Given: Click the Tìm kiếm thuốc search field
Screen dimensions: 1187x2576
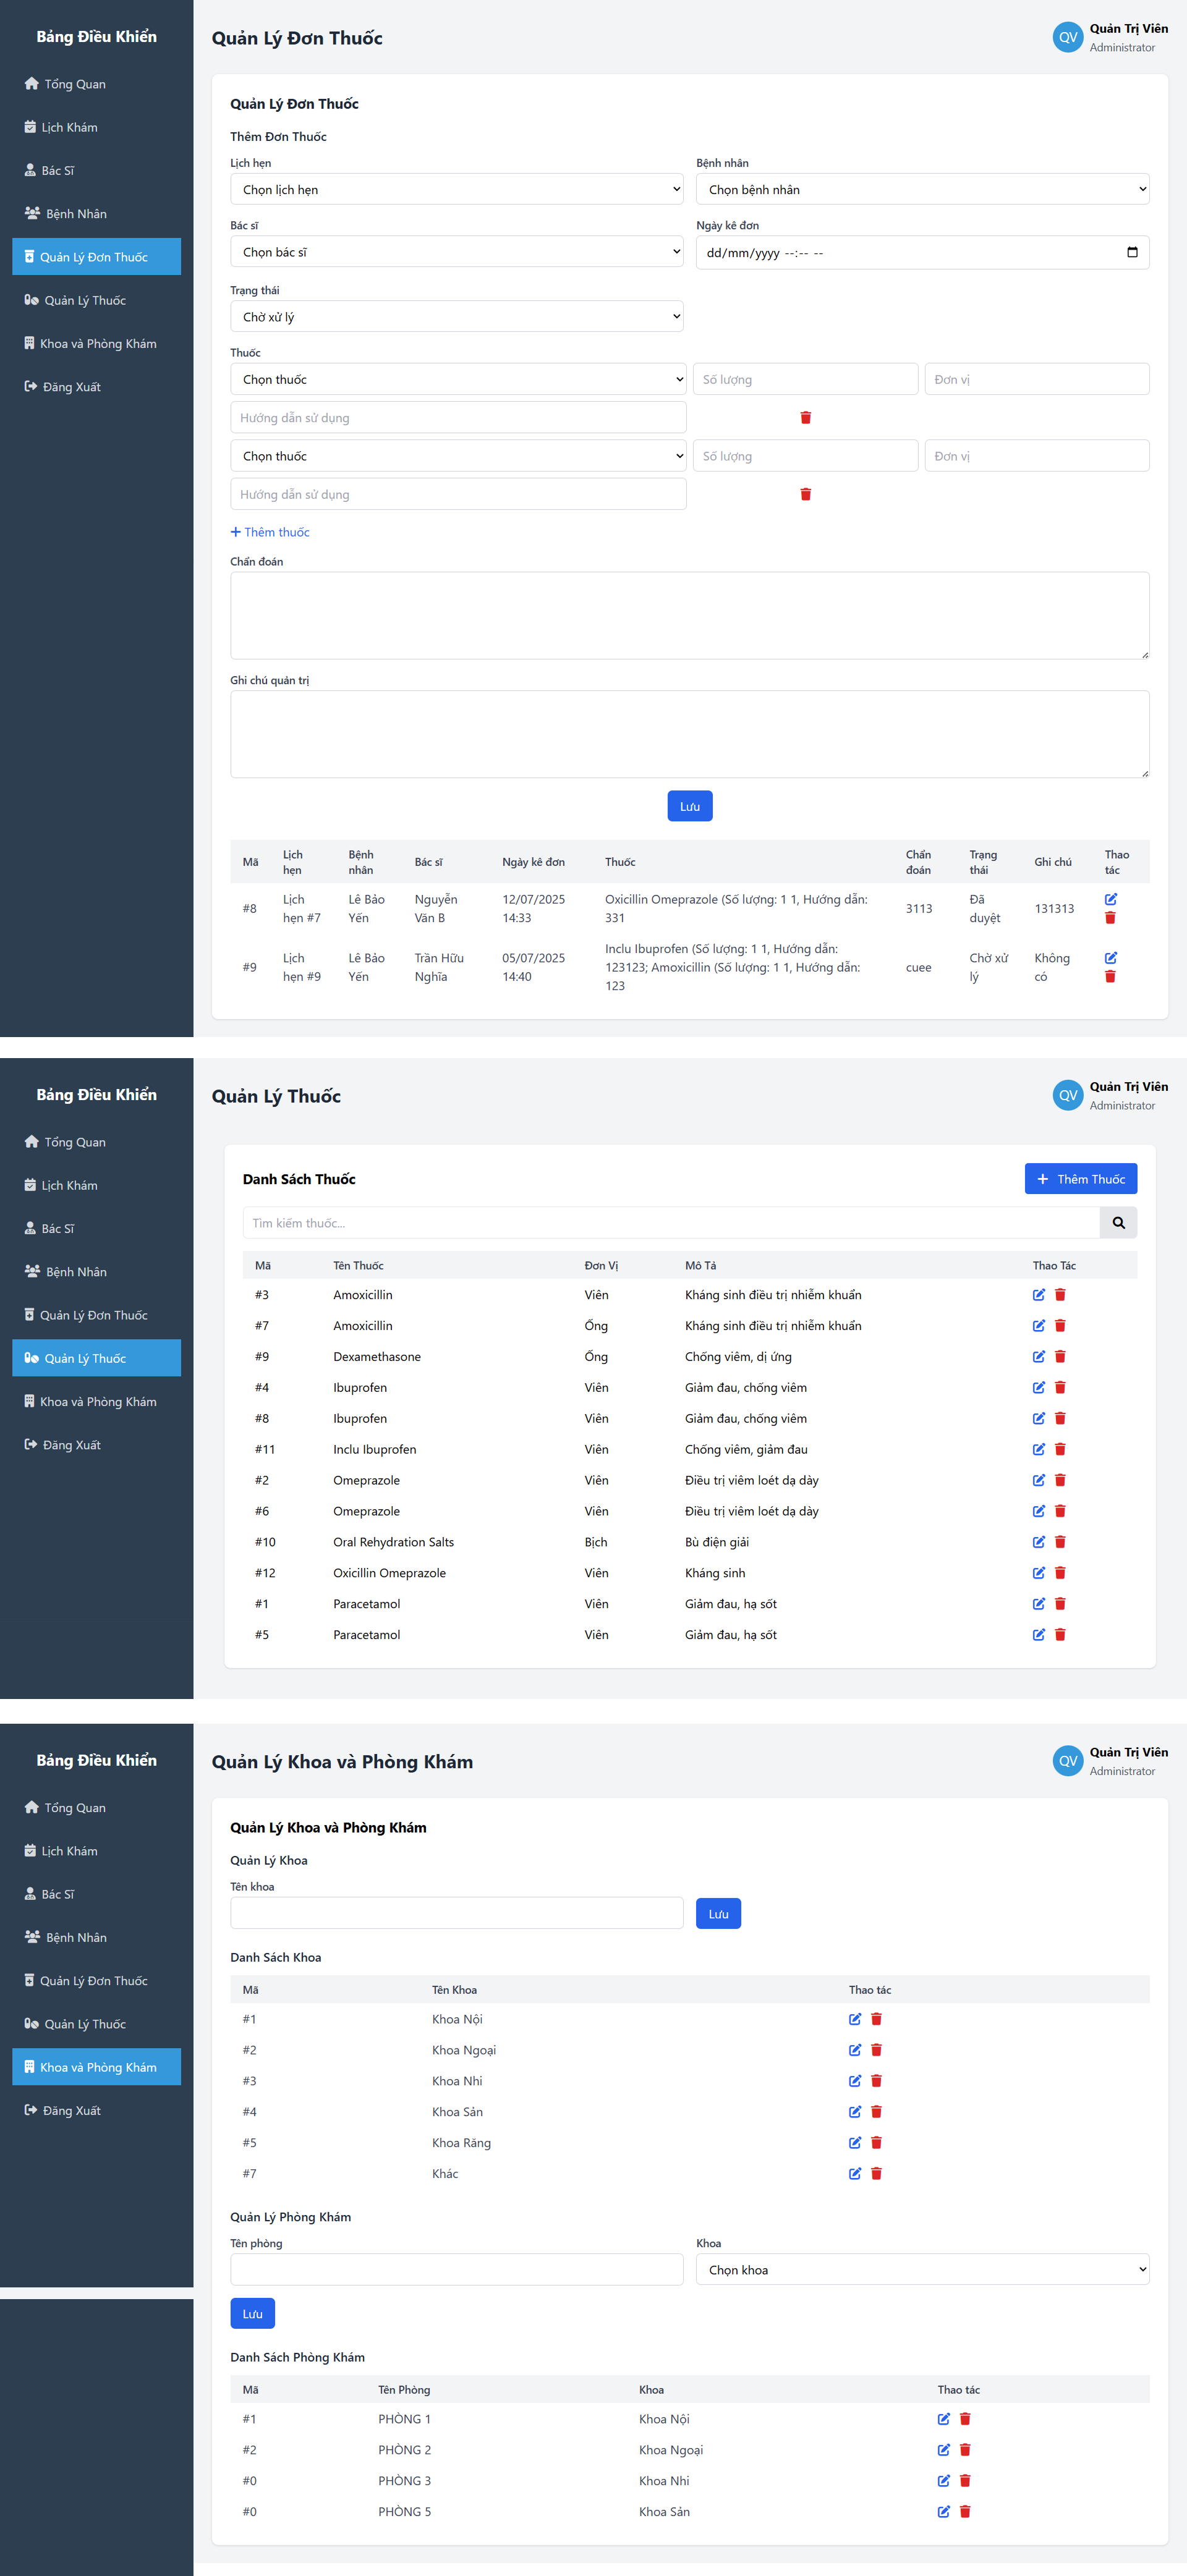Looking at the screenshot, I should click(670, 1222).
